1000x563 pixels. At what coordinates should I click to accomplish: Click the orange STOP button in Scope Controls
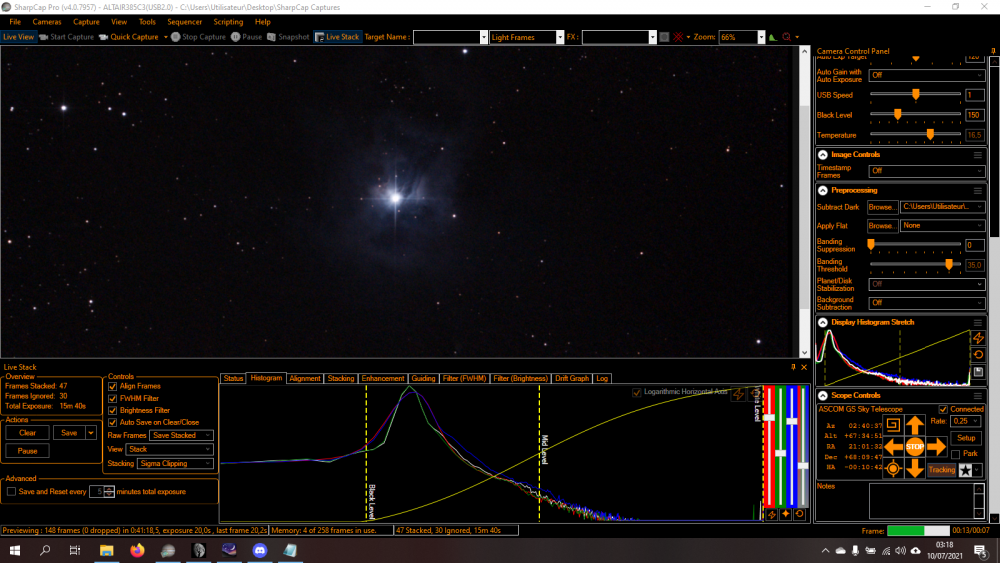915,446
